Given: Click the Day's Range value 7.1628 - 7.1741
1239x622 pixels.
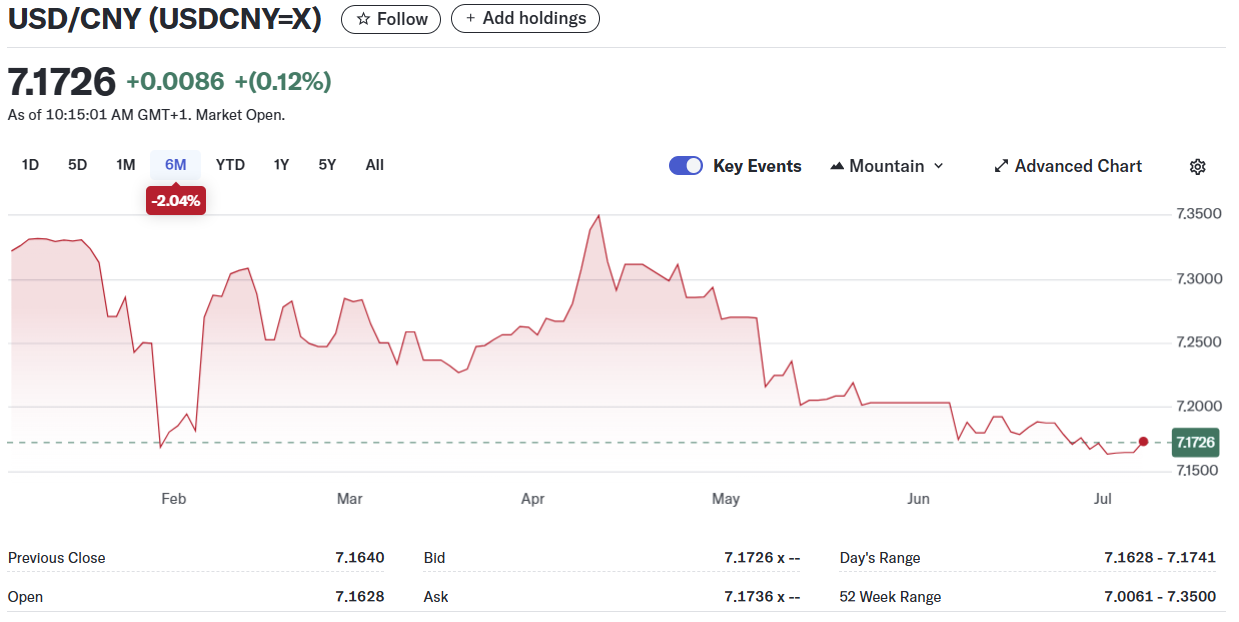Looking at the screenshot, I should pyautogui.click(x=1160, y=558).
